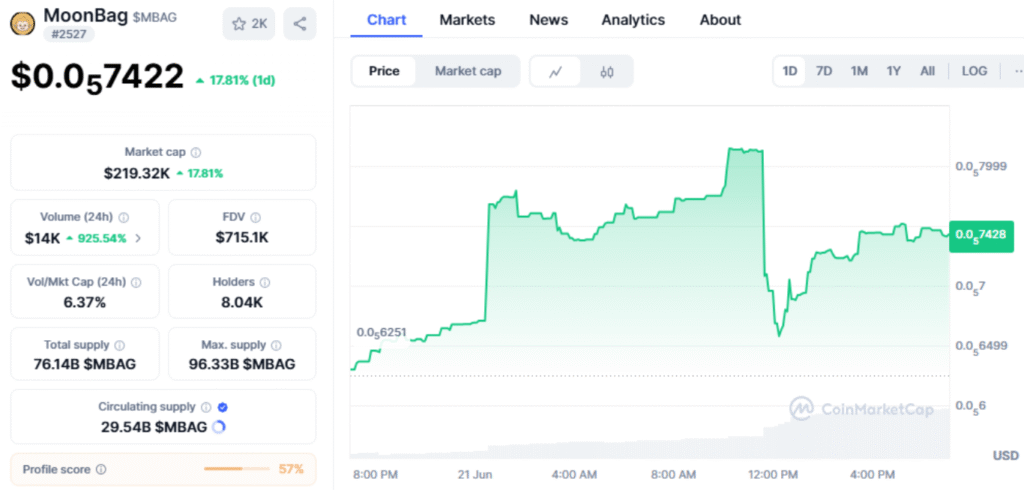Image resolution: width=1024 pixels, height=490 pixels.
Task: Toggle chart to Market cap view
Action: pyautogui.click(x=468, y=71)
